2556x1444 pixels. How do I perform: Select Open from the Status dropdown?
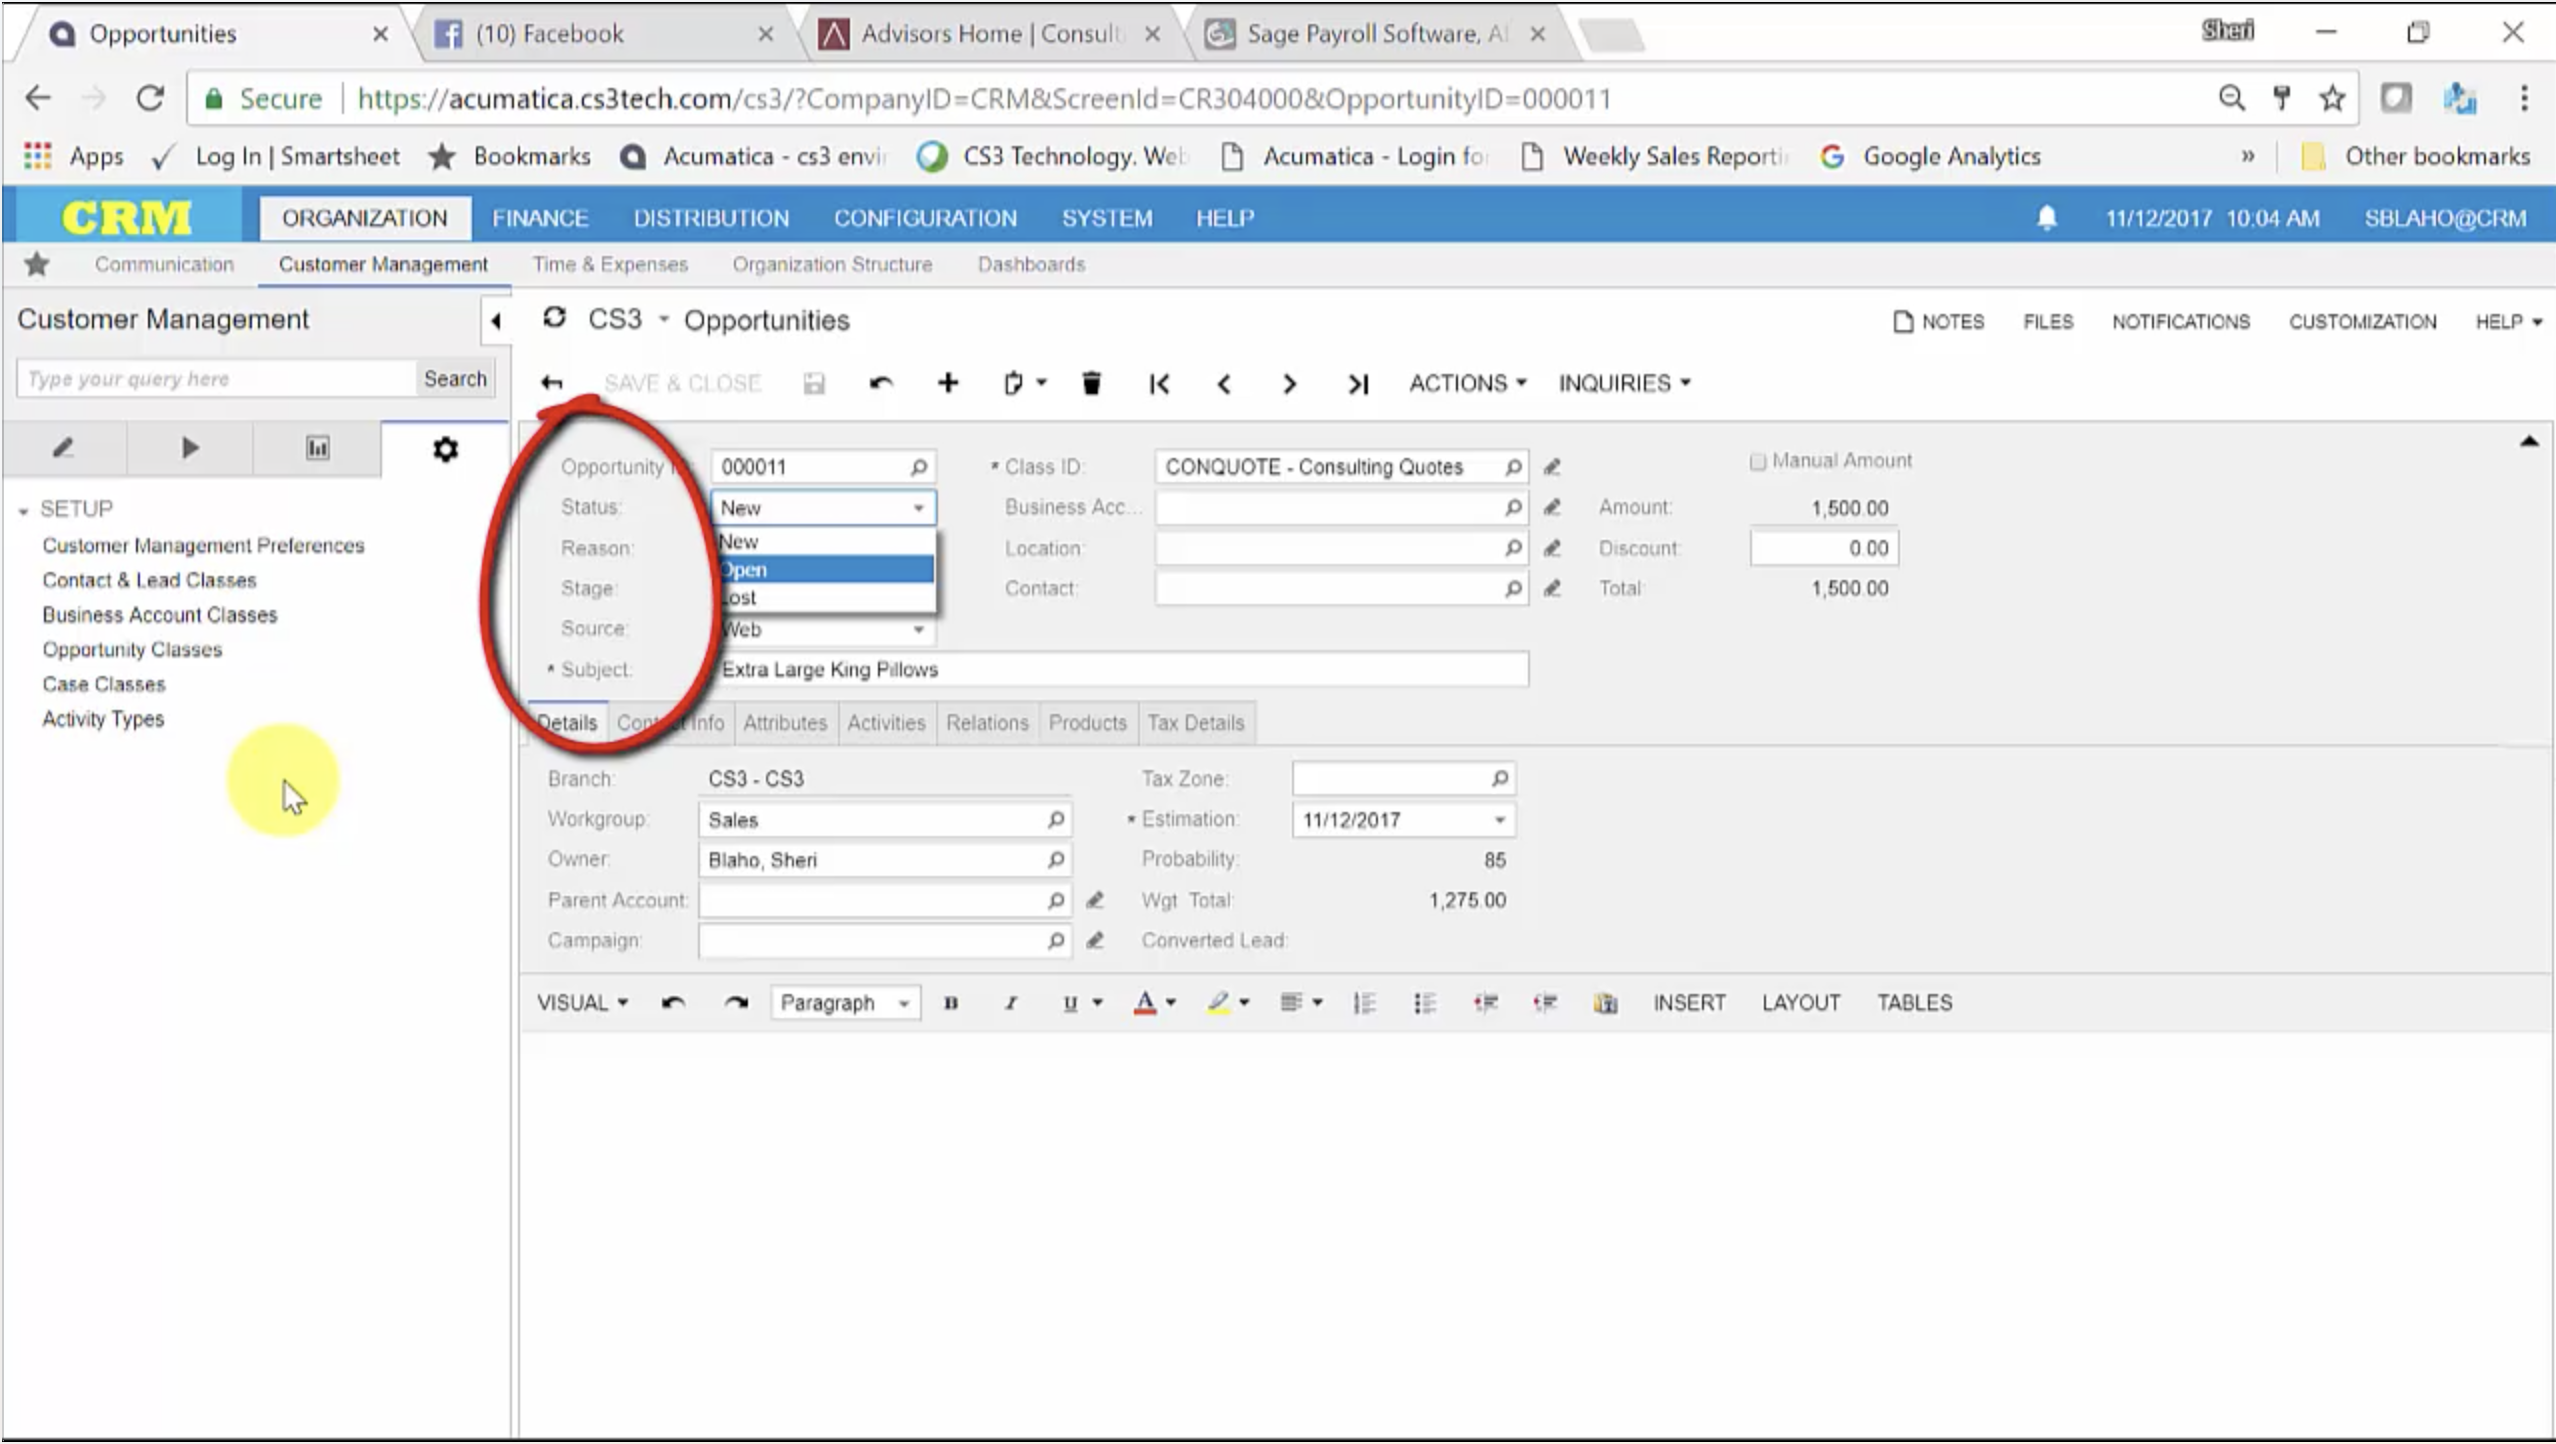(x=823, y=568)
